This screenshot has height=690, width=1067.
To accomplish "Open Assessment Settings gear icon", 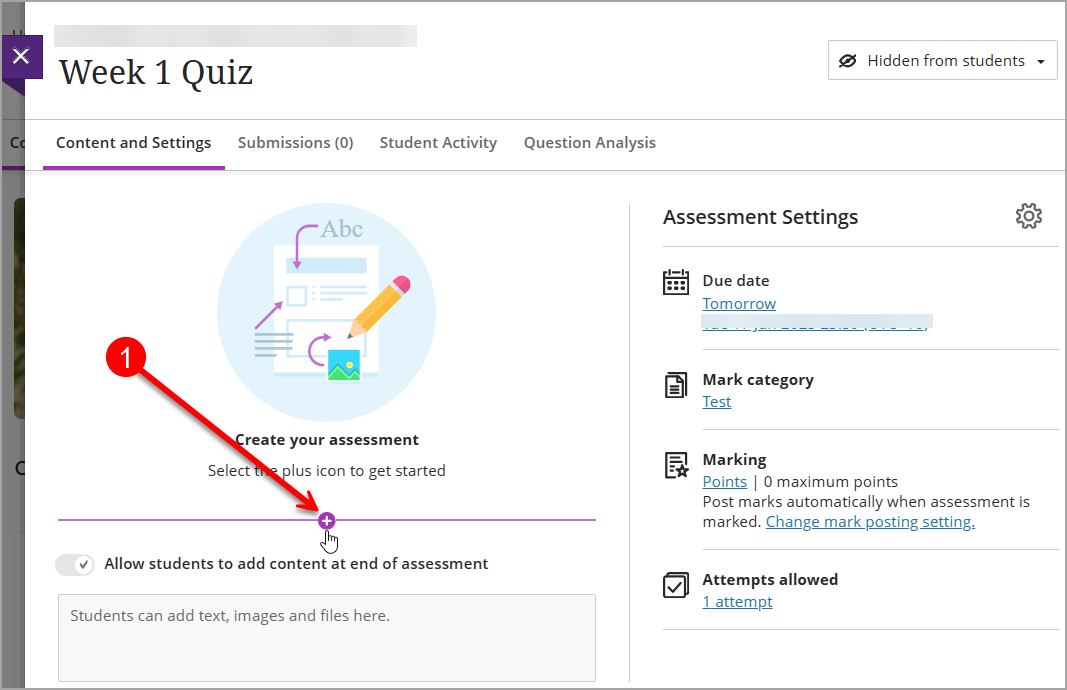I will 1028,216.
